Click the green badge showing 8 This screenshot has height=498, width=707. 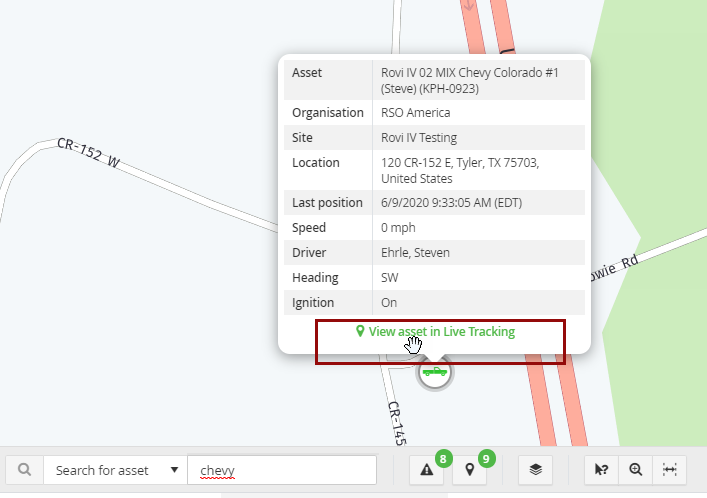point(443,459)
